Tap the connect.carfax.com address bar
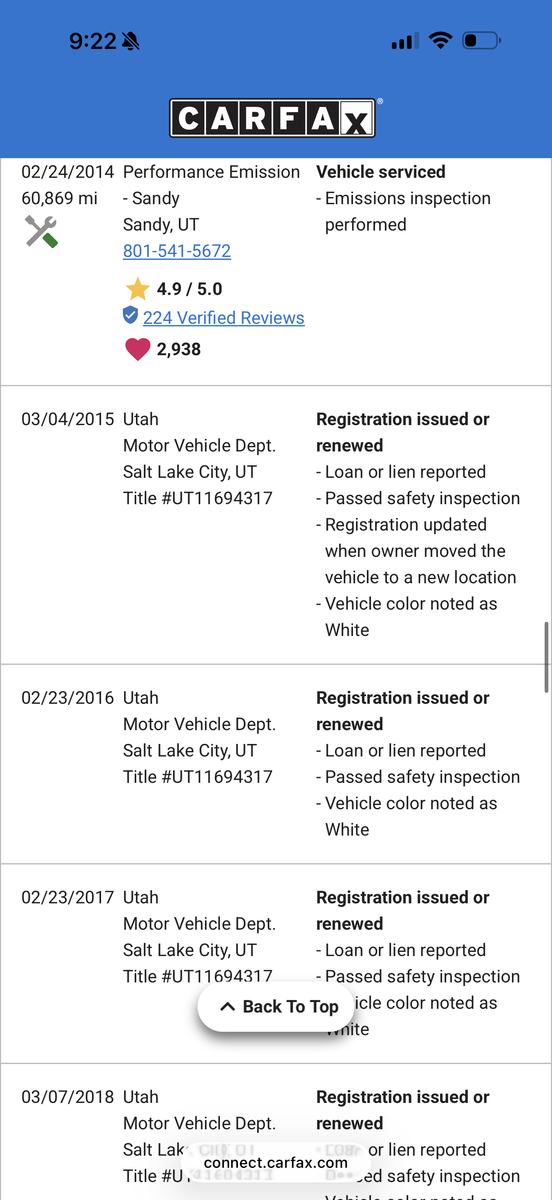The height and width of the screenshot is (1200, 552). click(276, 1162)
